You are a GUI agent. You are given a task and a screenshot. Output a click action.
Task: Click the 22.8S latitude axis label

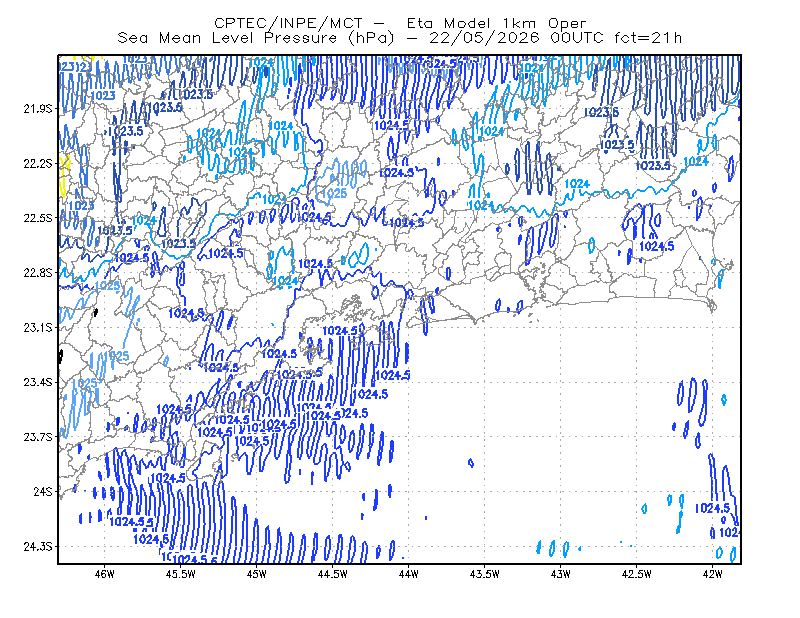click(38, 273)
